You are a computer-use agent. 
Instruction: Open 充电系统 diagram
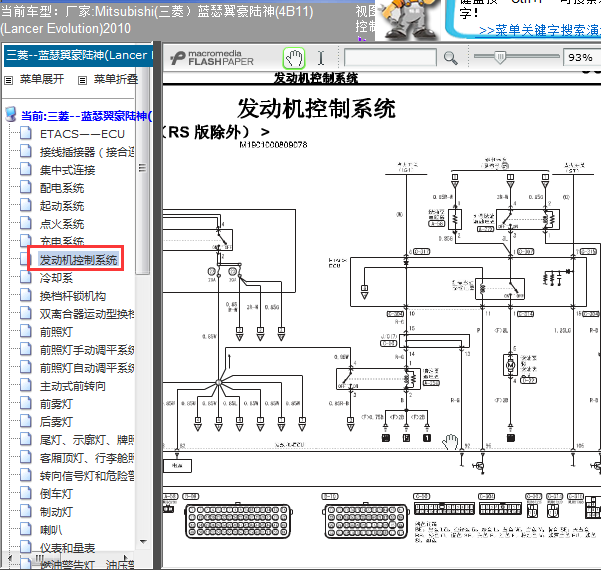[62, 241]
